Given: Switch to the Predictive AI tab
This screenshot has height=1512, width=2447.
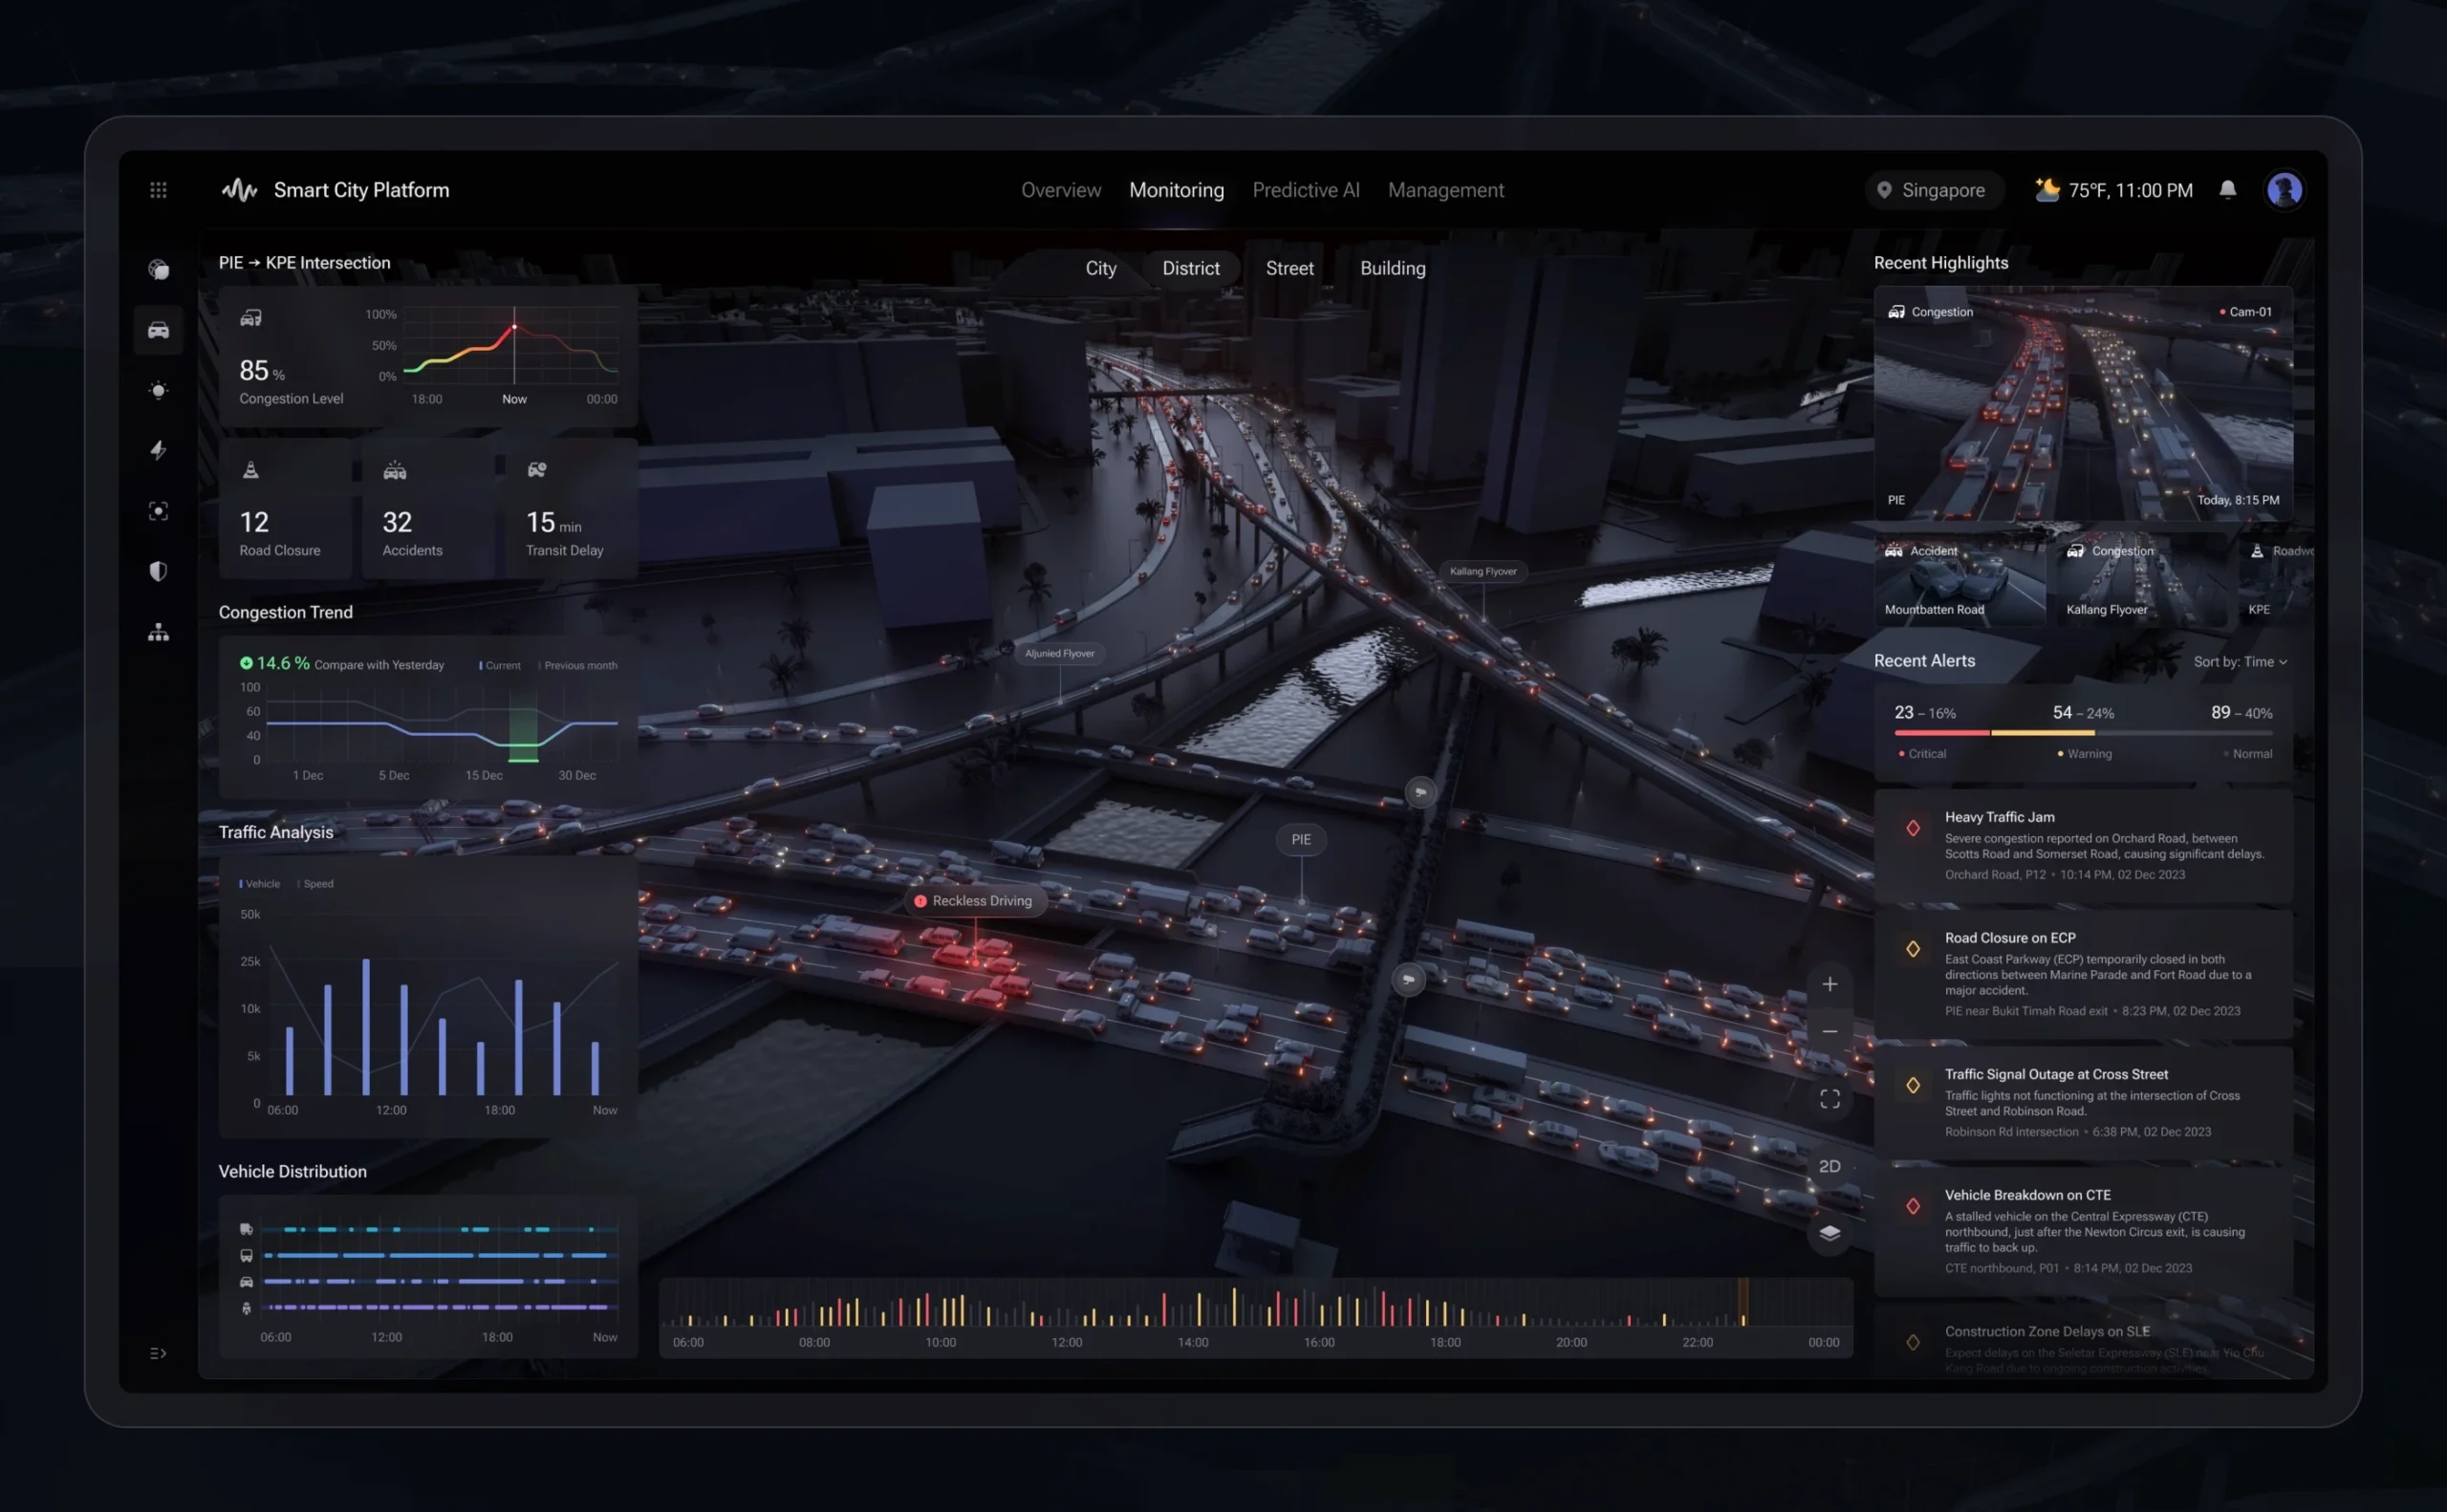Looking at the screenshot, I should point(1305,190).
